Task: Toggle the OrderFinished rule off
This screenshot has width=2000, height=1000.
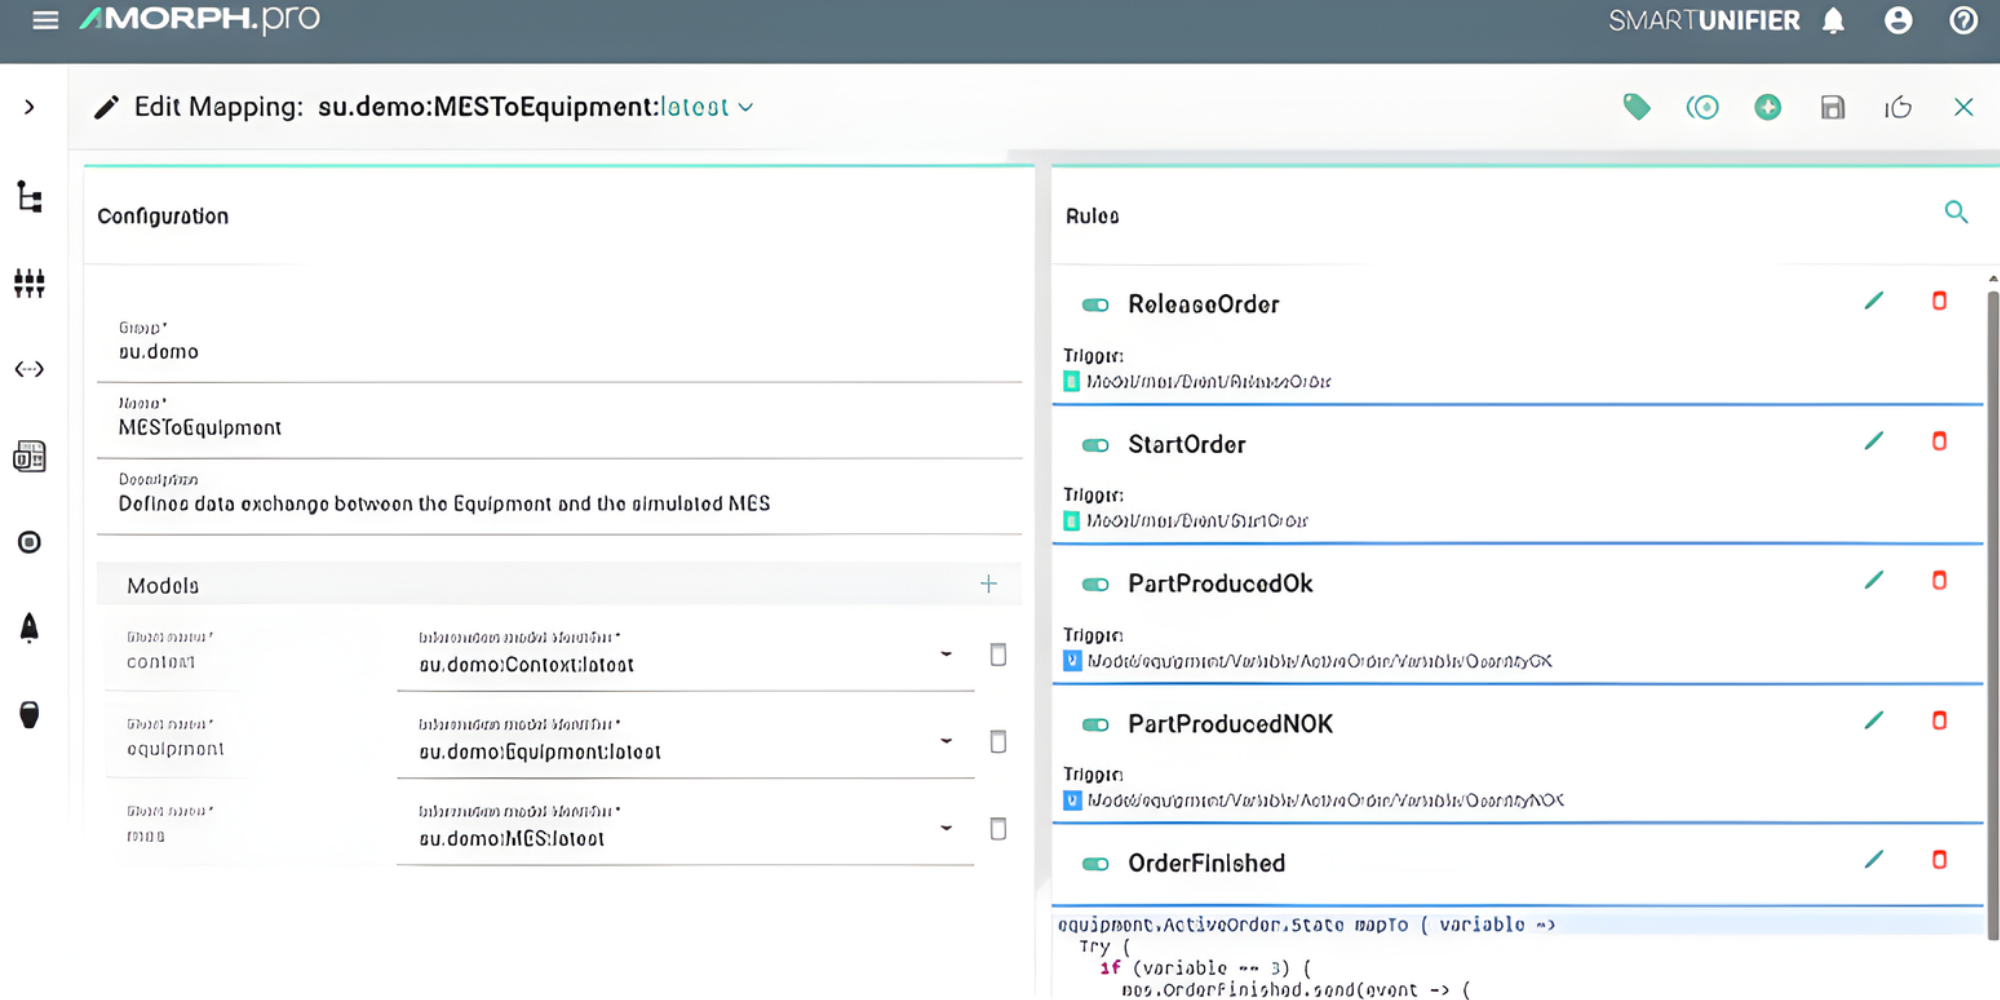Action: point(1095,863)
